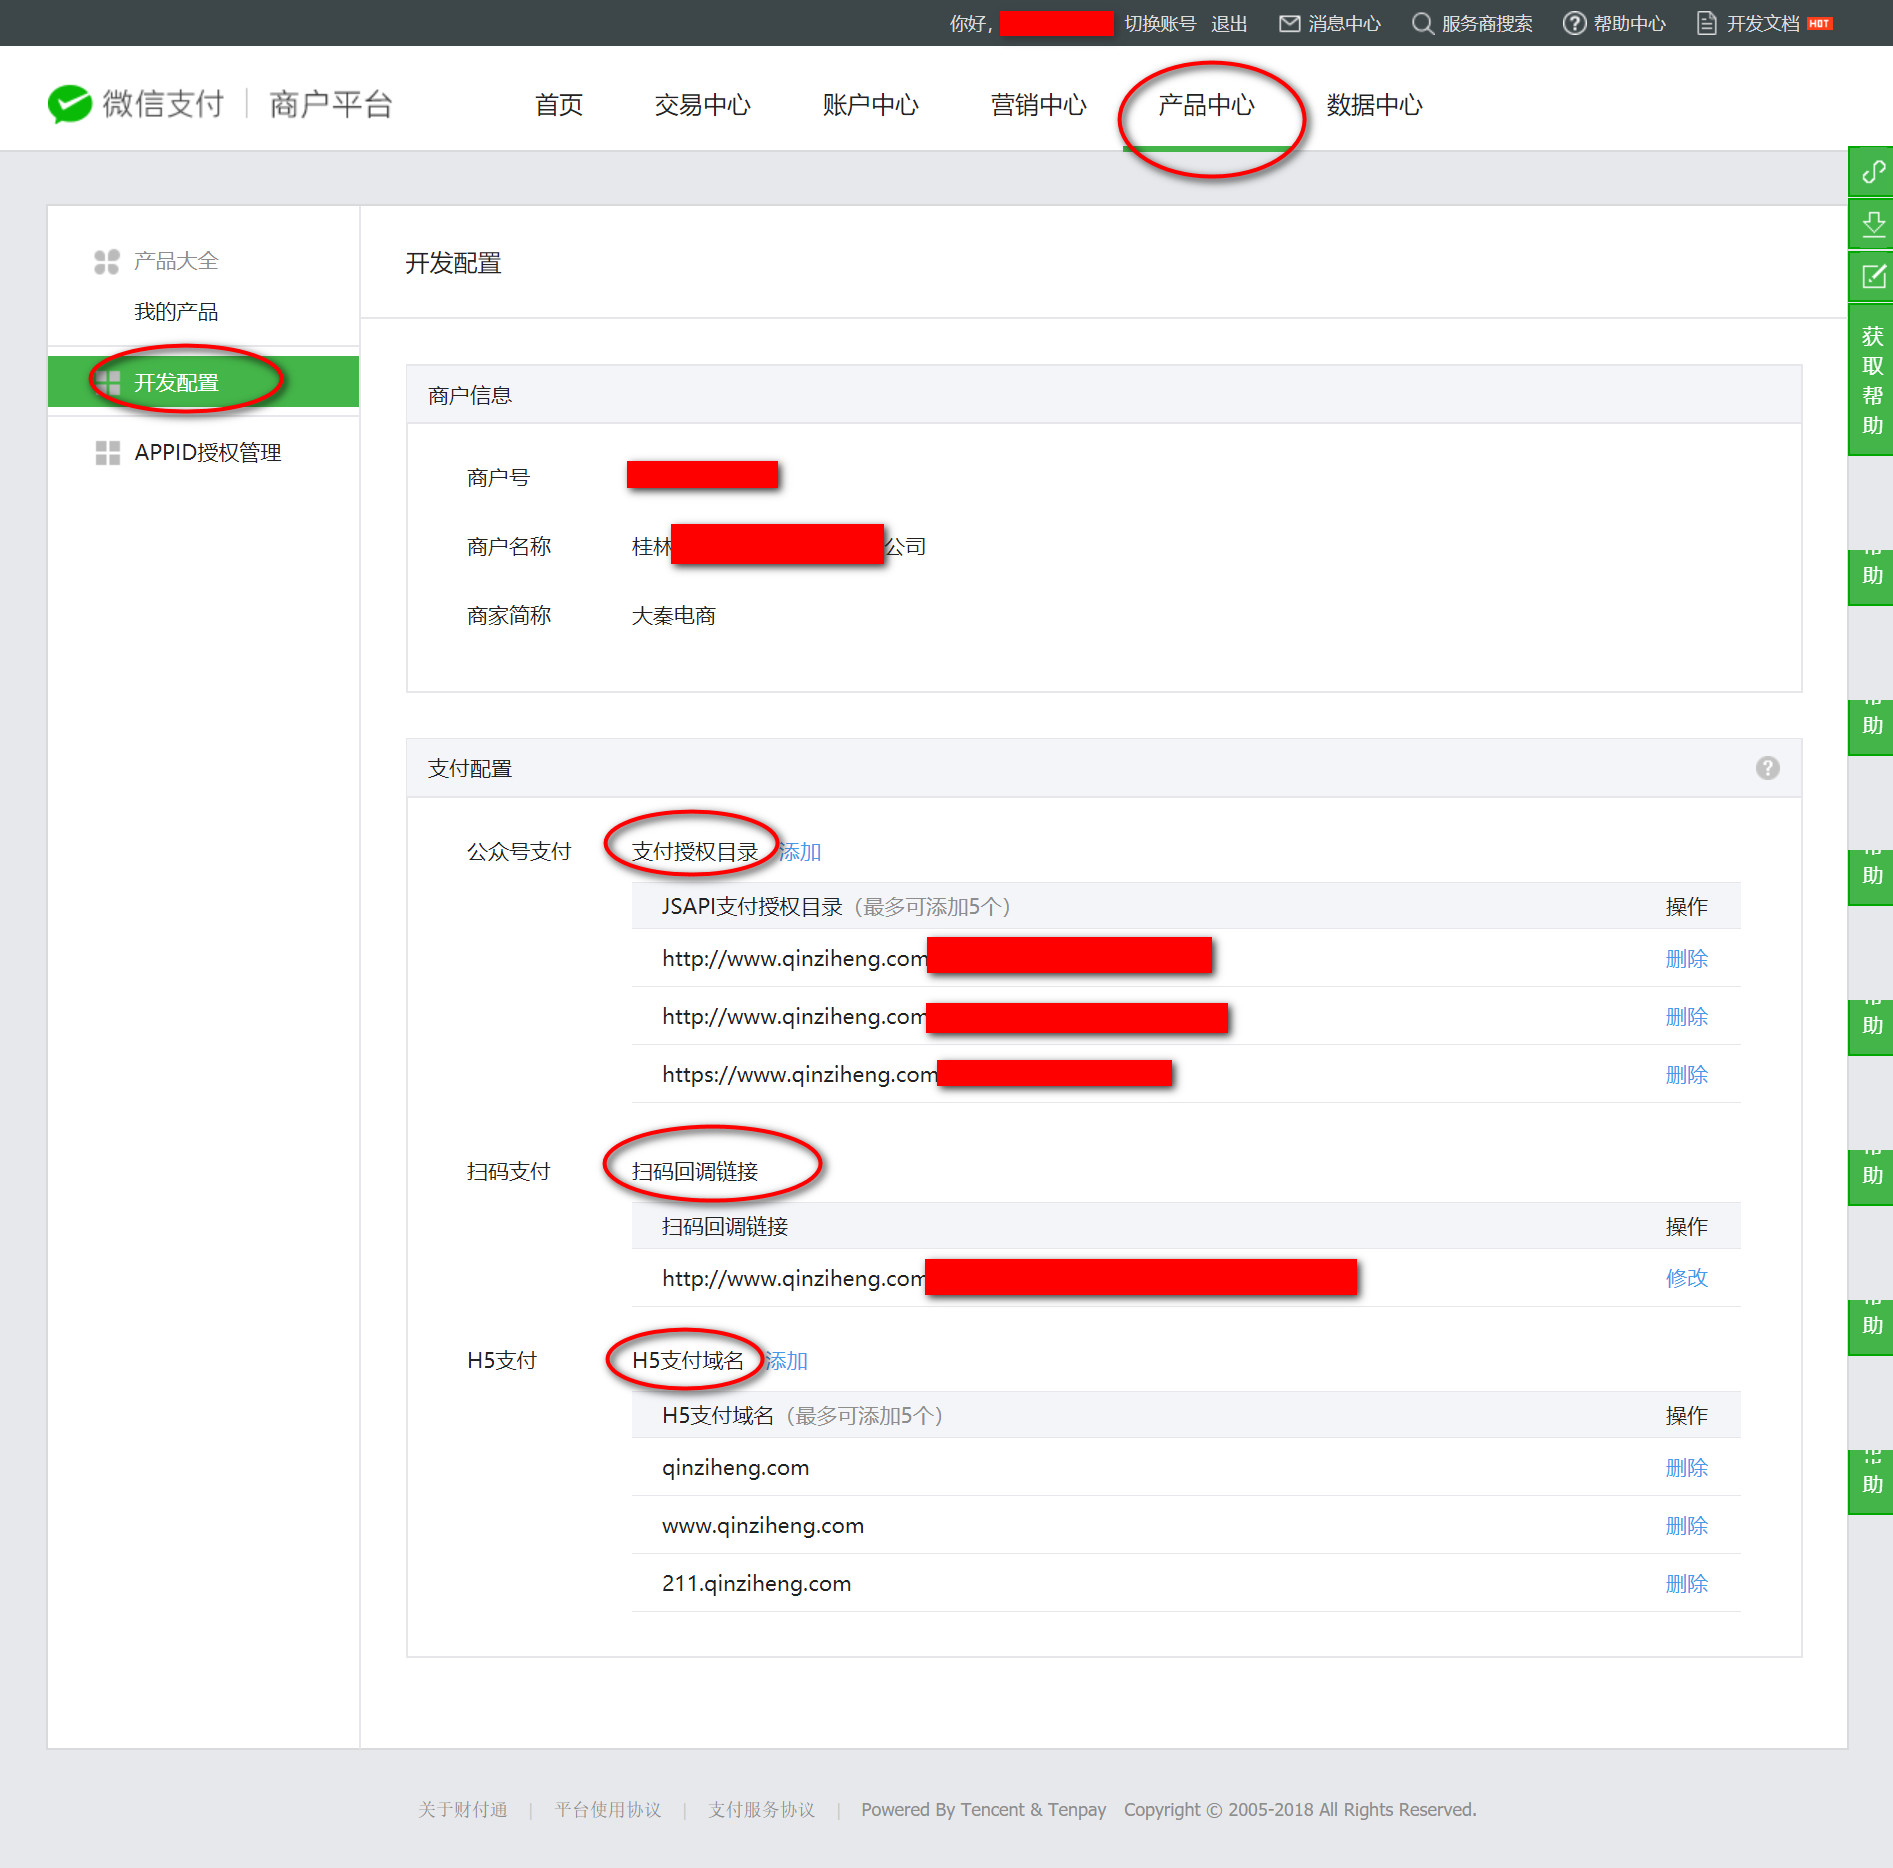The image size is (1893, 1868).
Task: Click 添加 next to H5支付域名
Action: [x=786, y=1361]
